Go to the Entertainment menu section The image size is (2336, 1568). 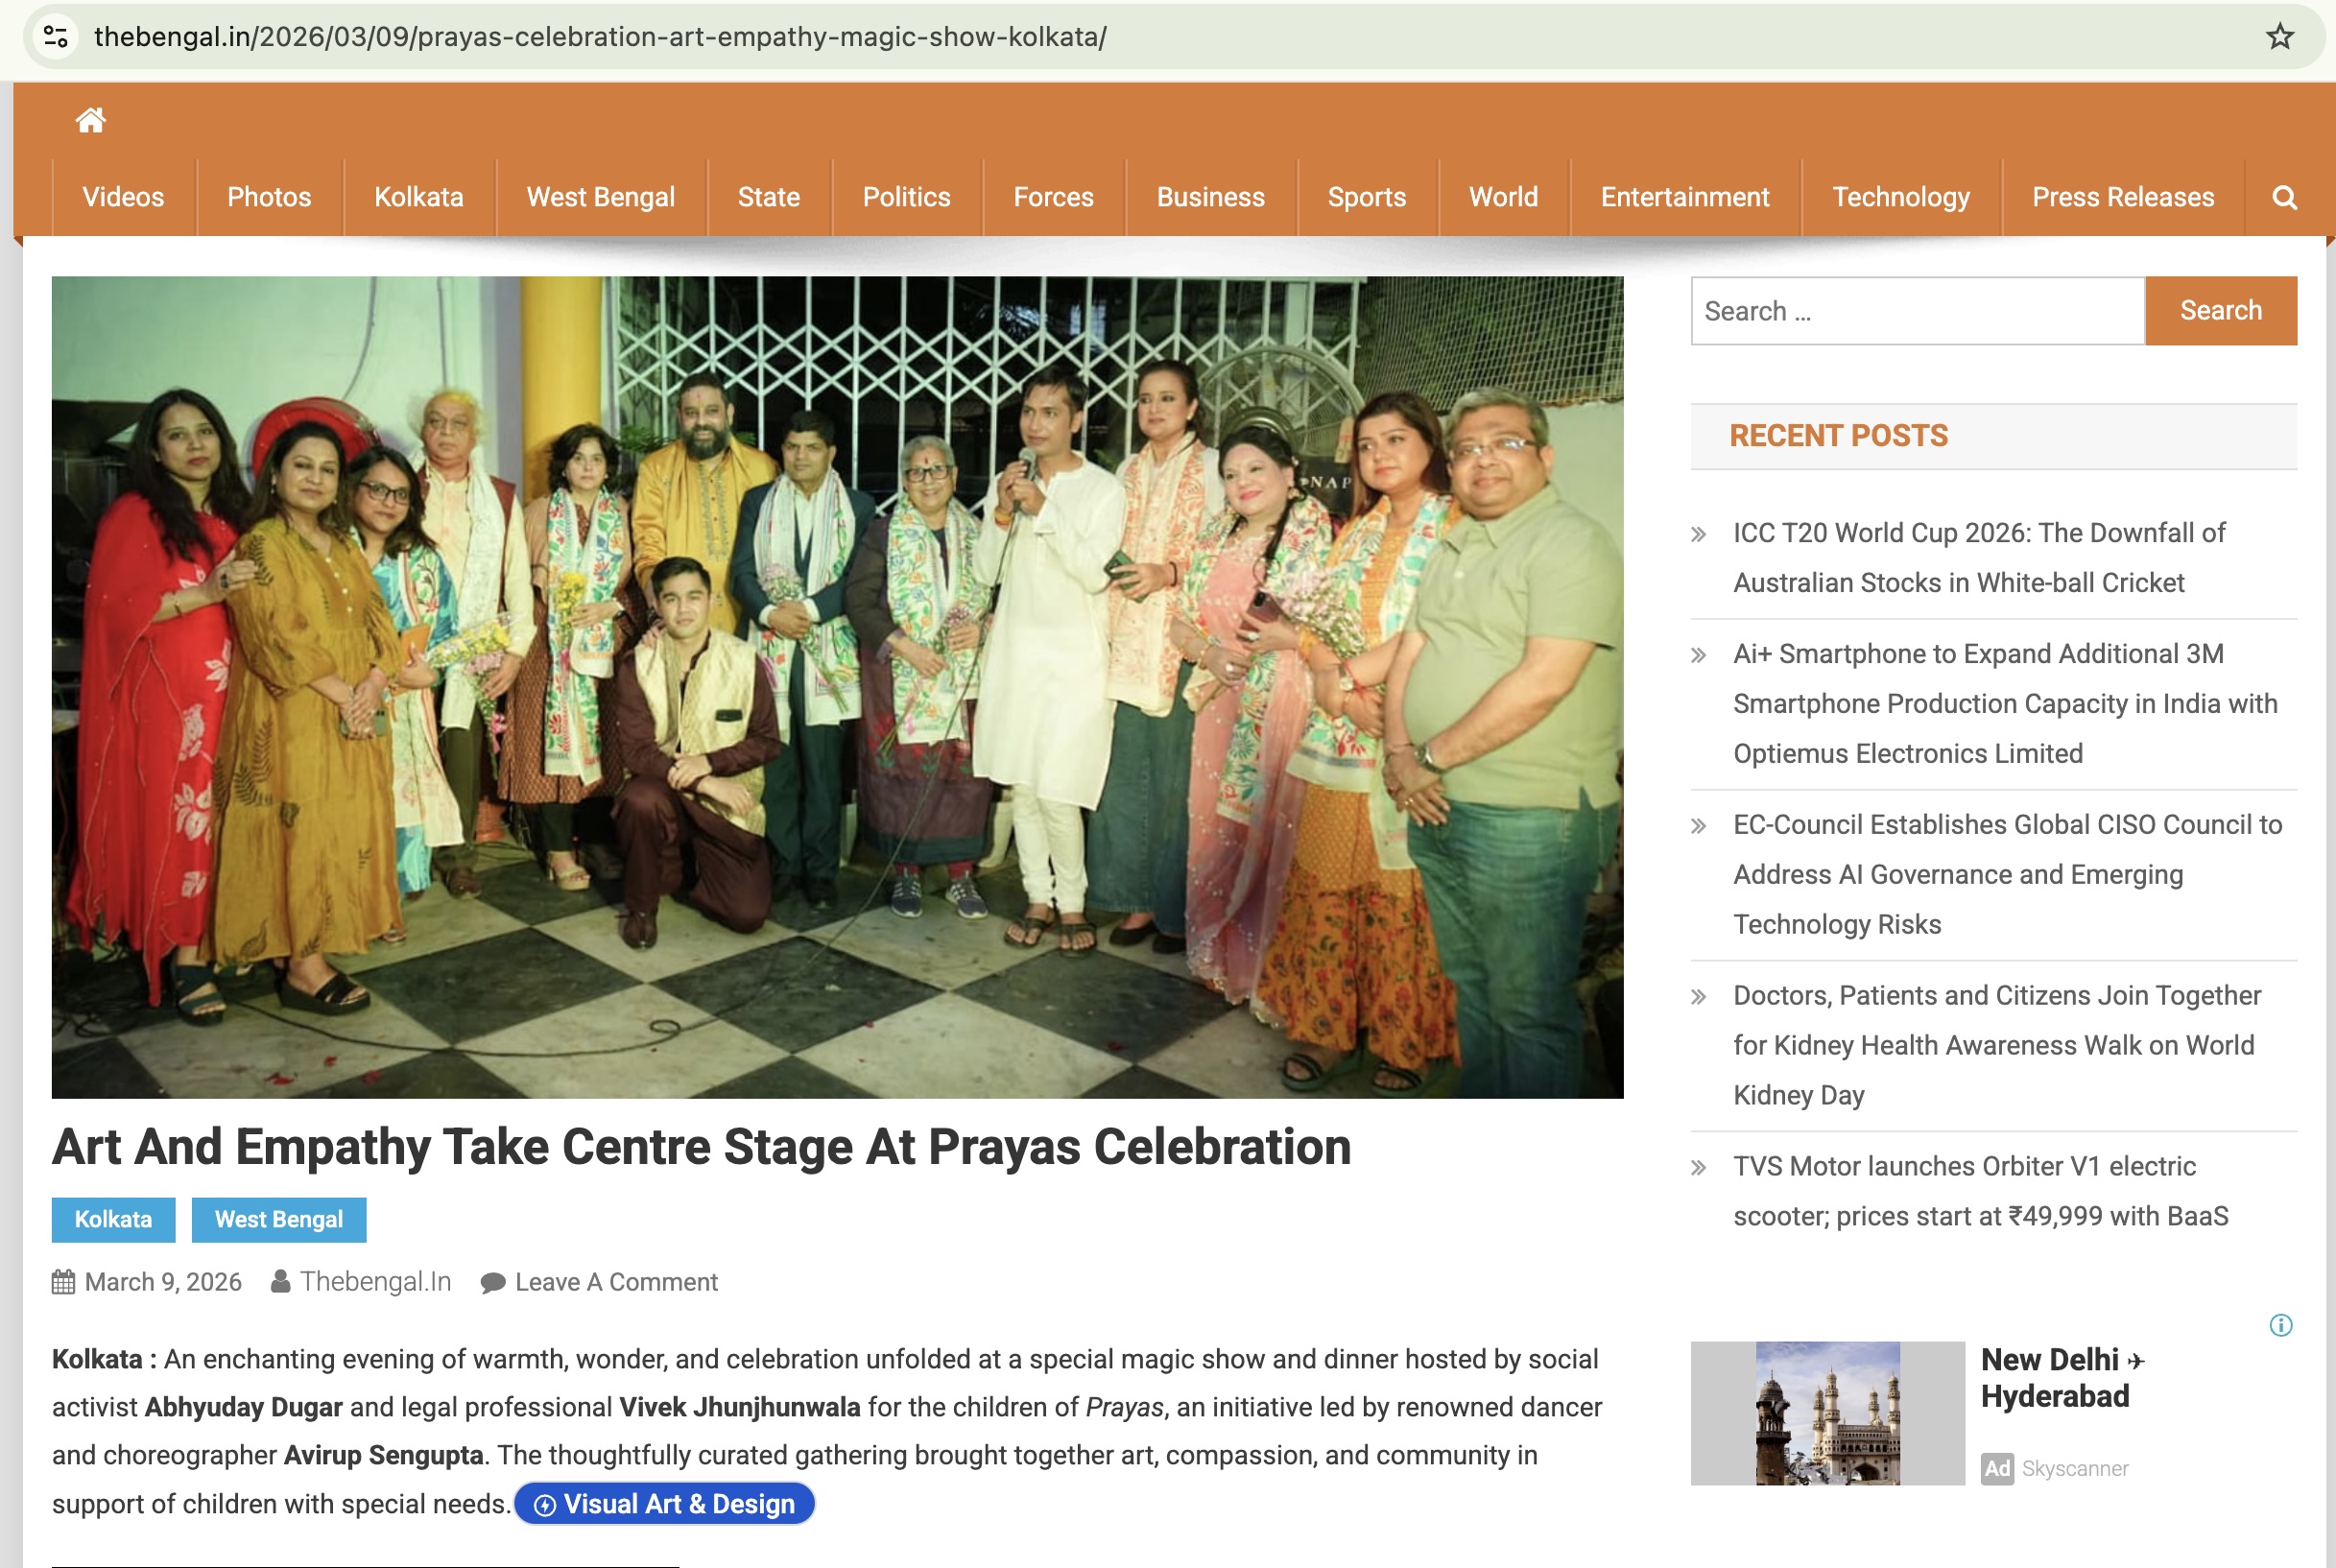click(x=1685, y=197)
